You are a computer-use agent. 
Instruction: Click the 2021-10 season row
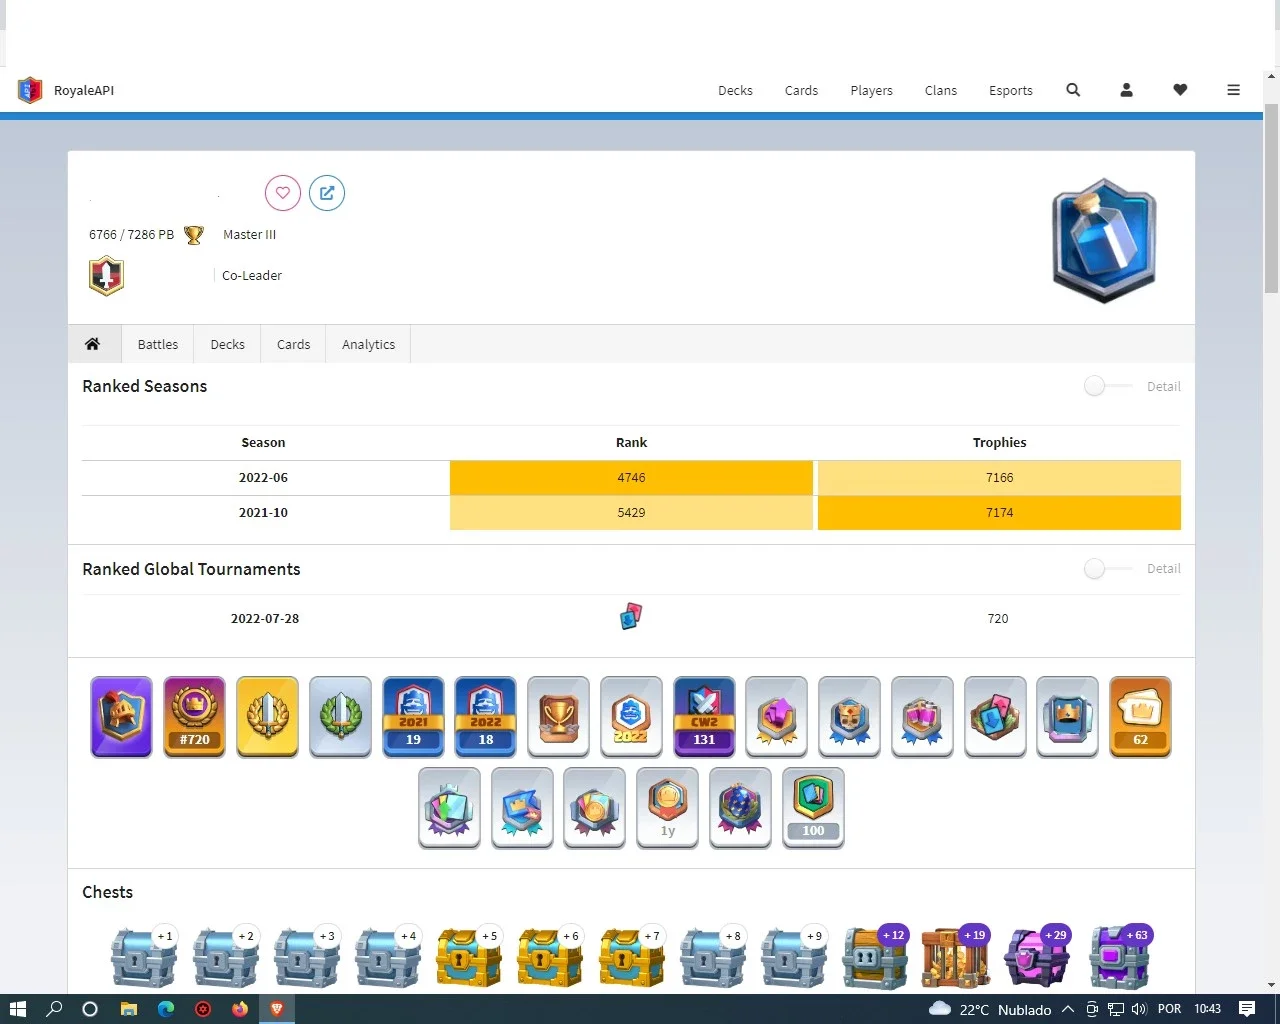point(631,513)
